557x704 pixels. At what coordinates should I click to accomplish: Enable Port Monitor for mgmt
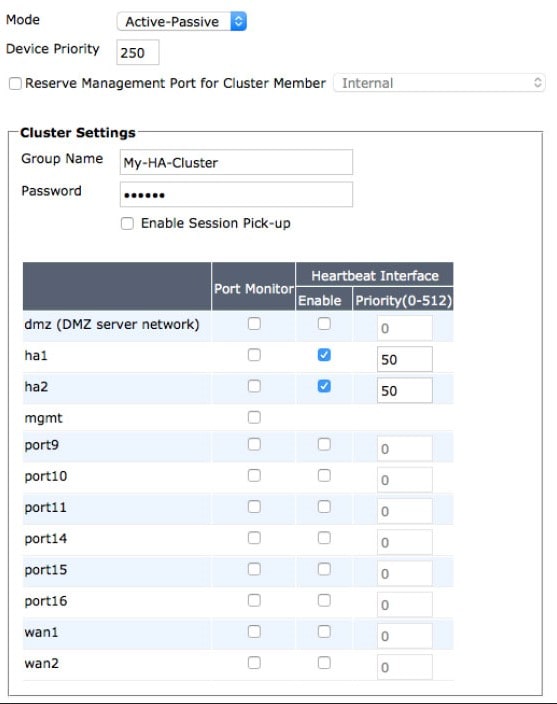click(x=254, y=418)
